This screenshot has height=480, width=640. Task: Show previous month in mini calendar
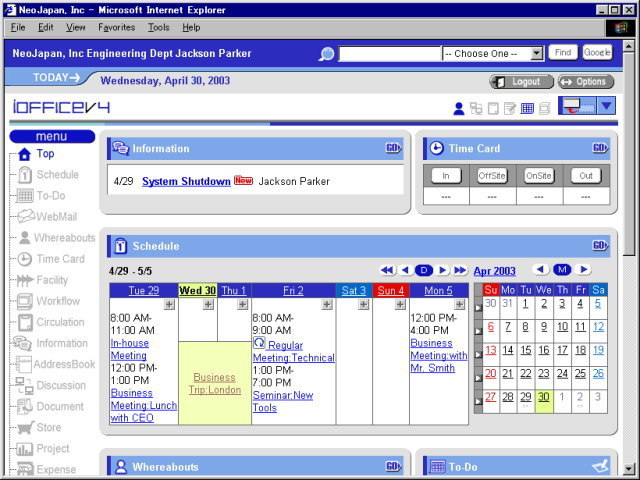coord(540,269)
